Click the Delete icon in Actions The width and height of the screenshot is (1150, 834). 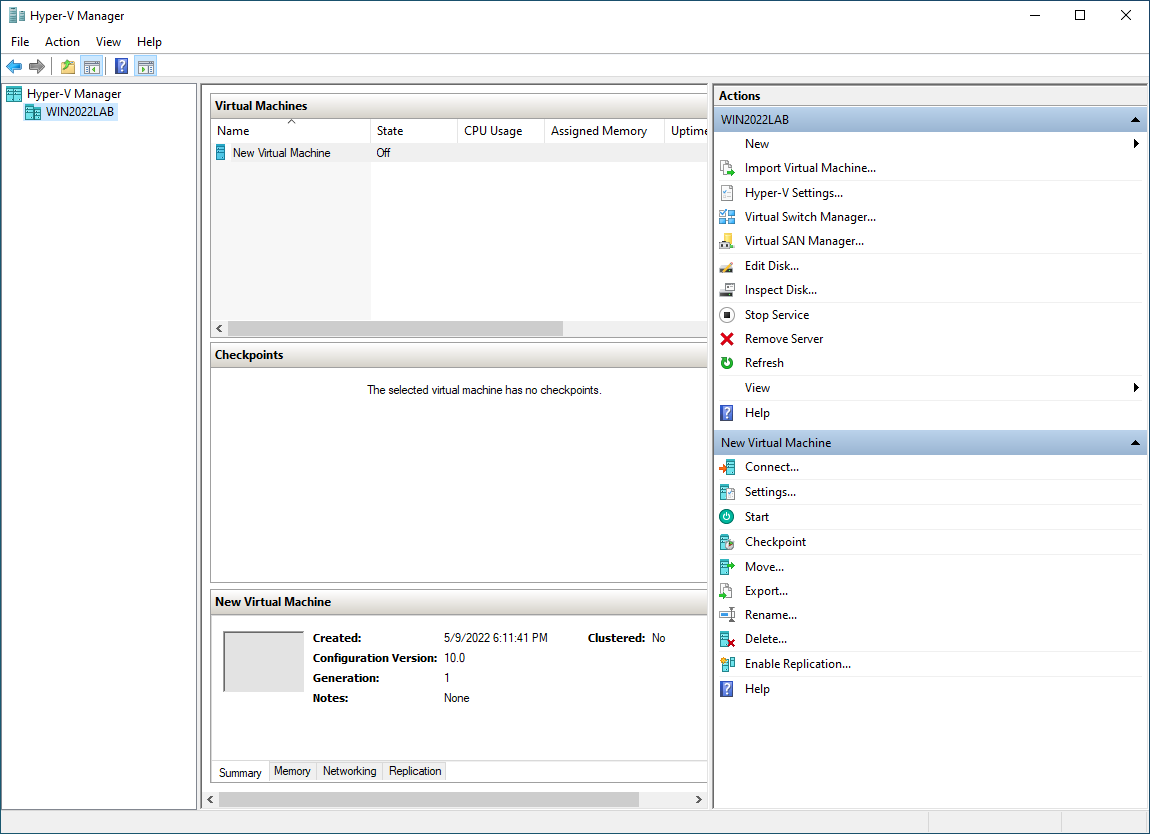pyautogui.click(x=727, y=640)
